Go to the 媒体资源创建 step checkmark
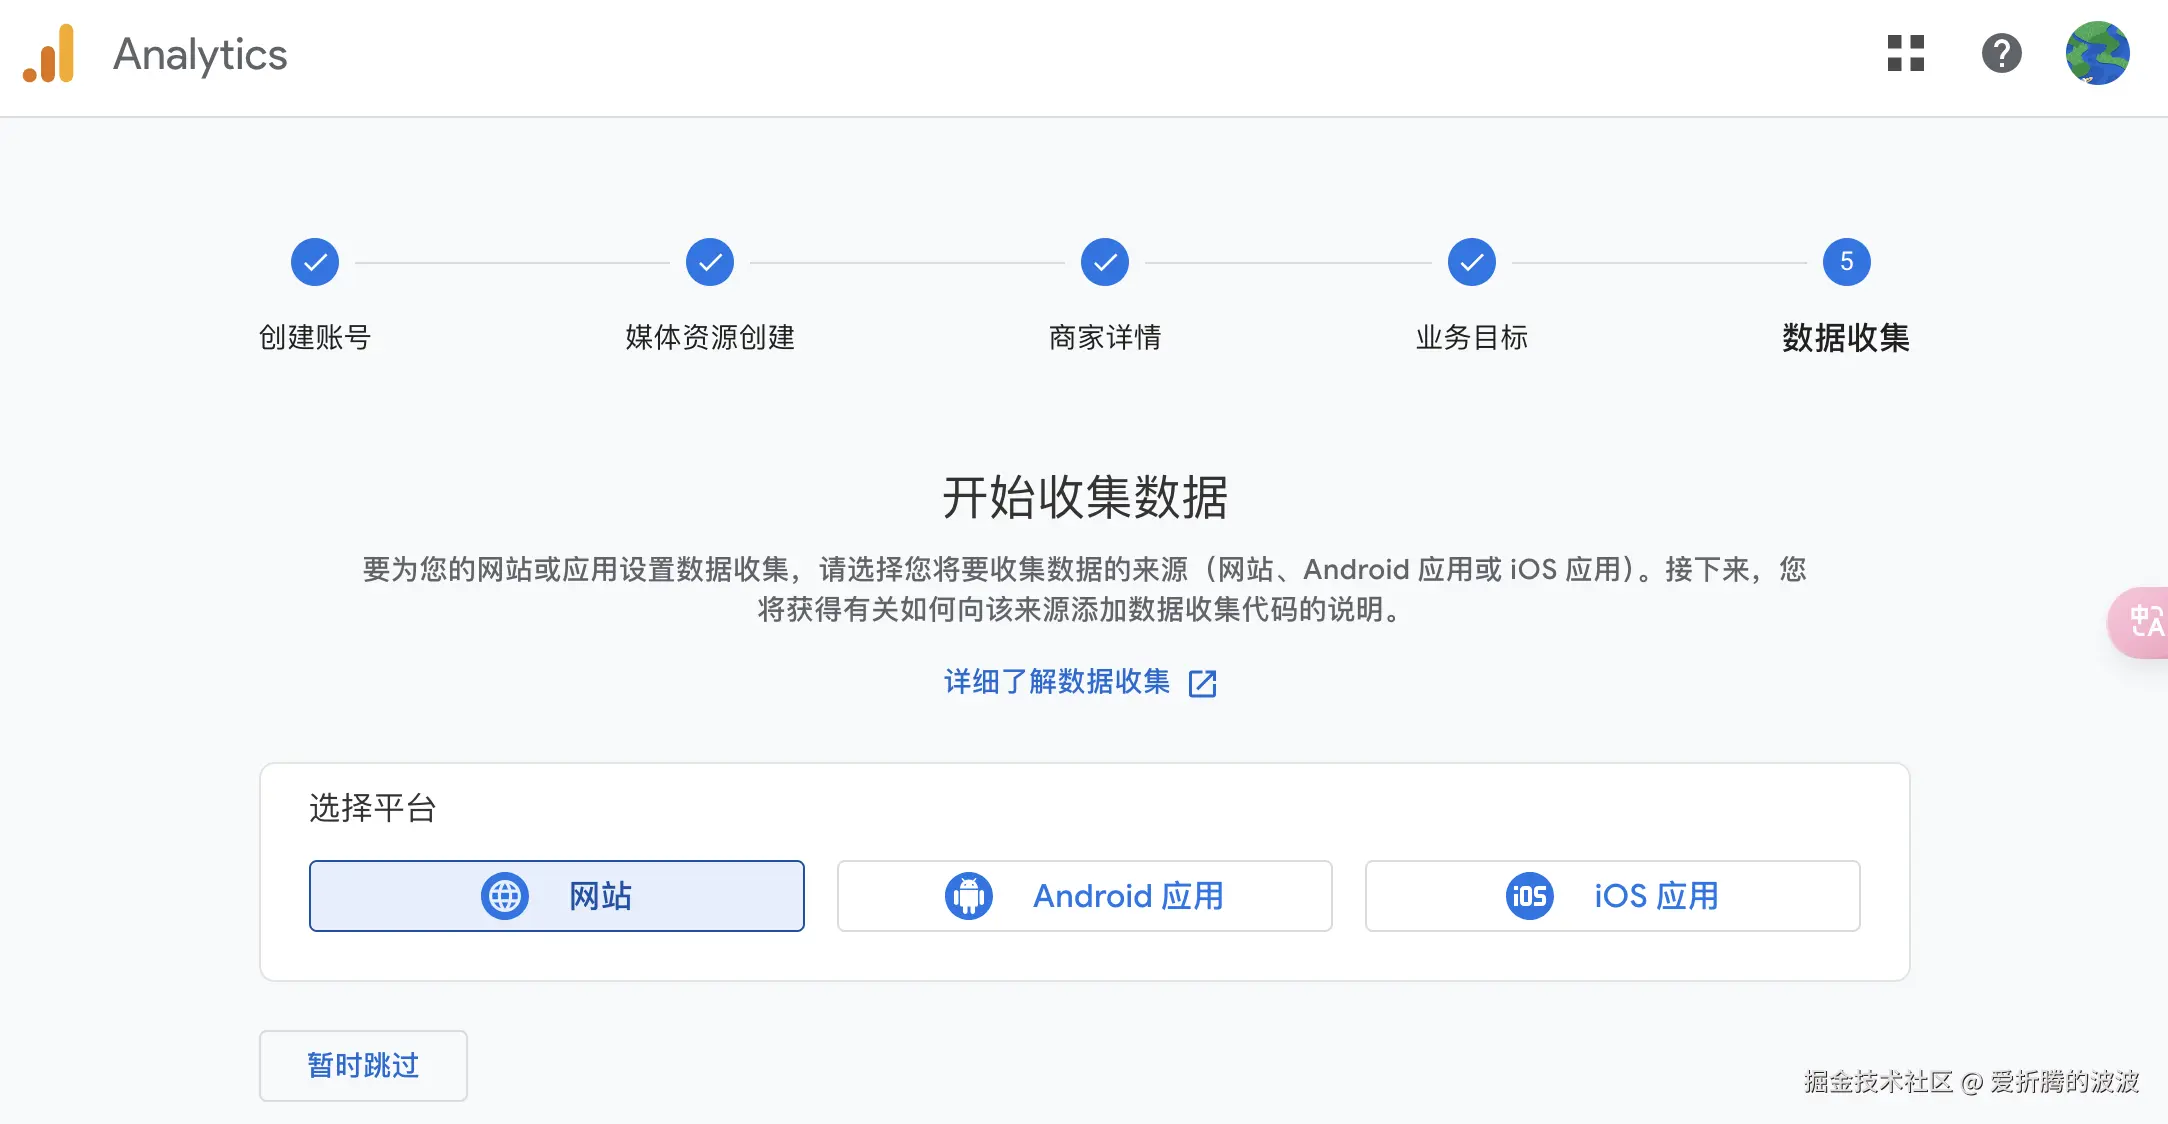 pyautogui.click(x=710, y=262)
